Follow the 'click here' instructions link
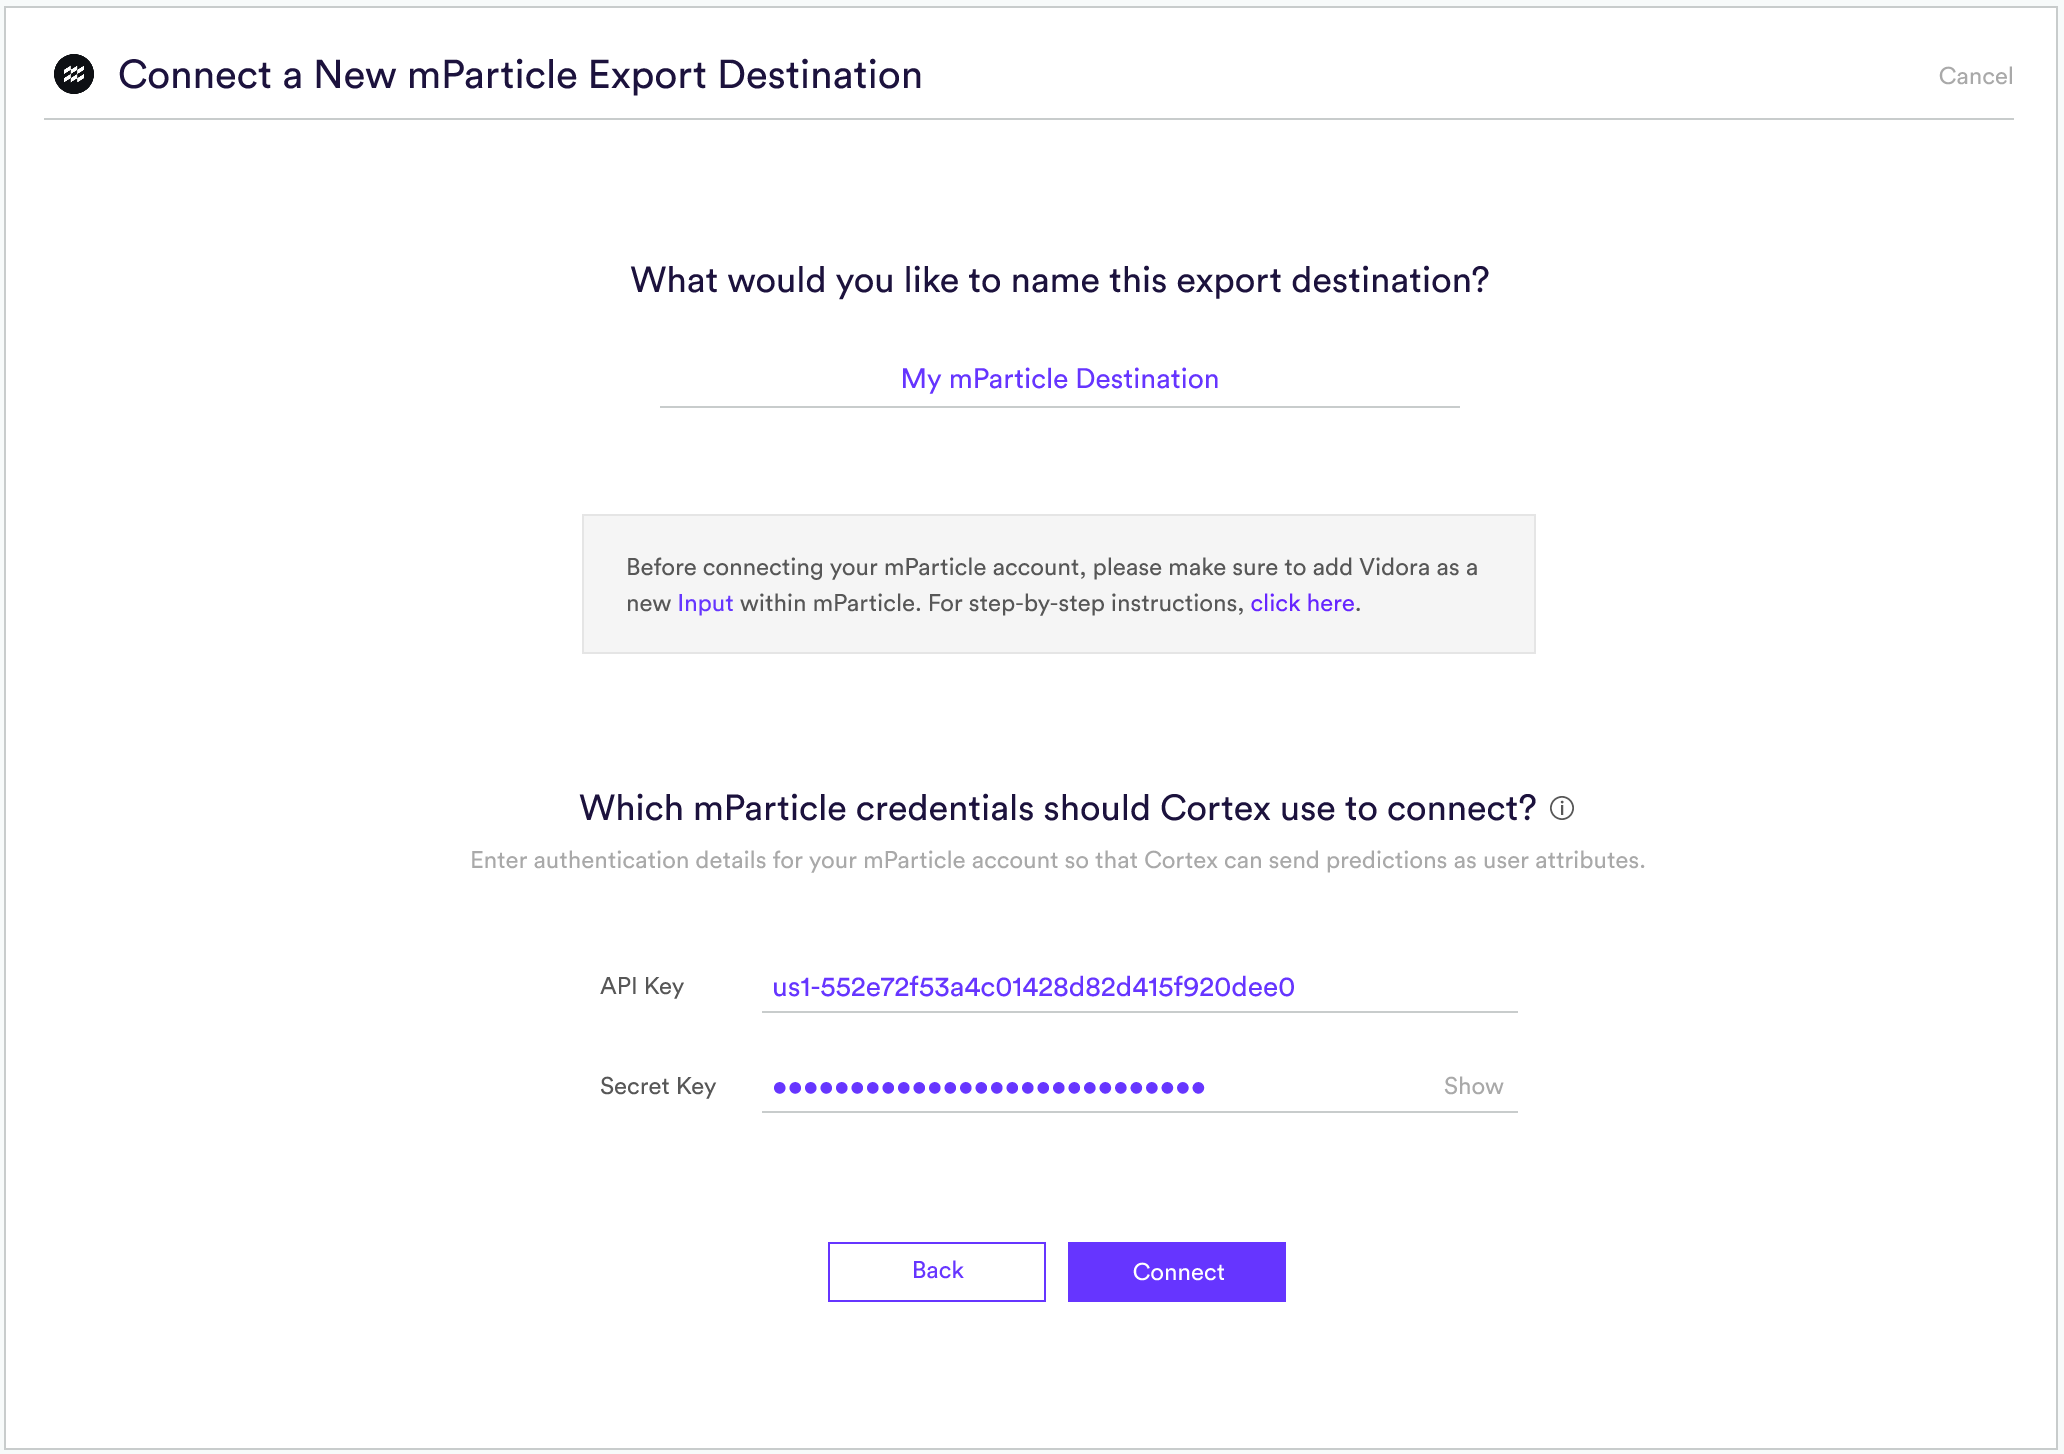Viewport: 2064px width, 1454px height. click(x=1302, y=603)
